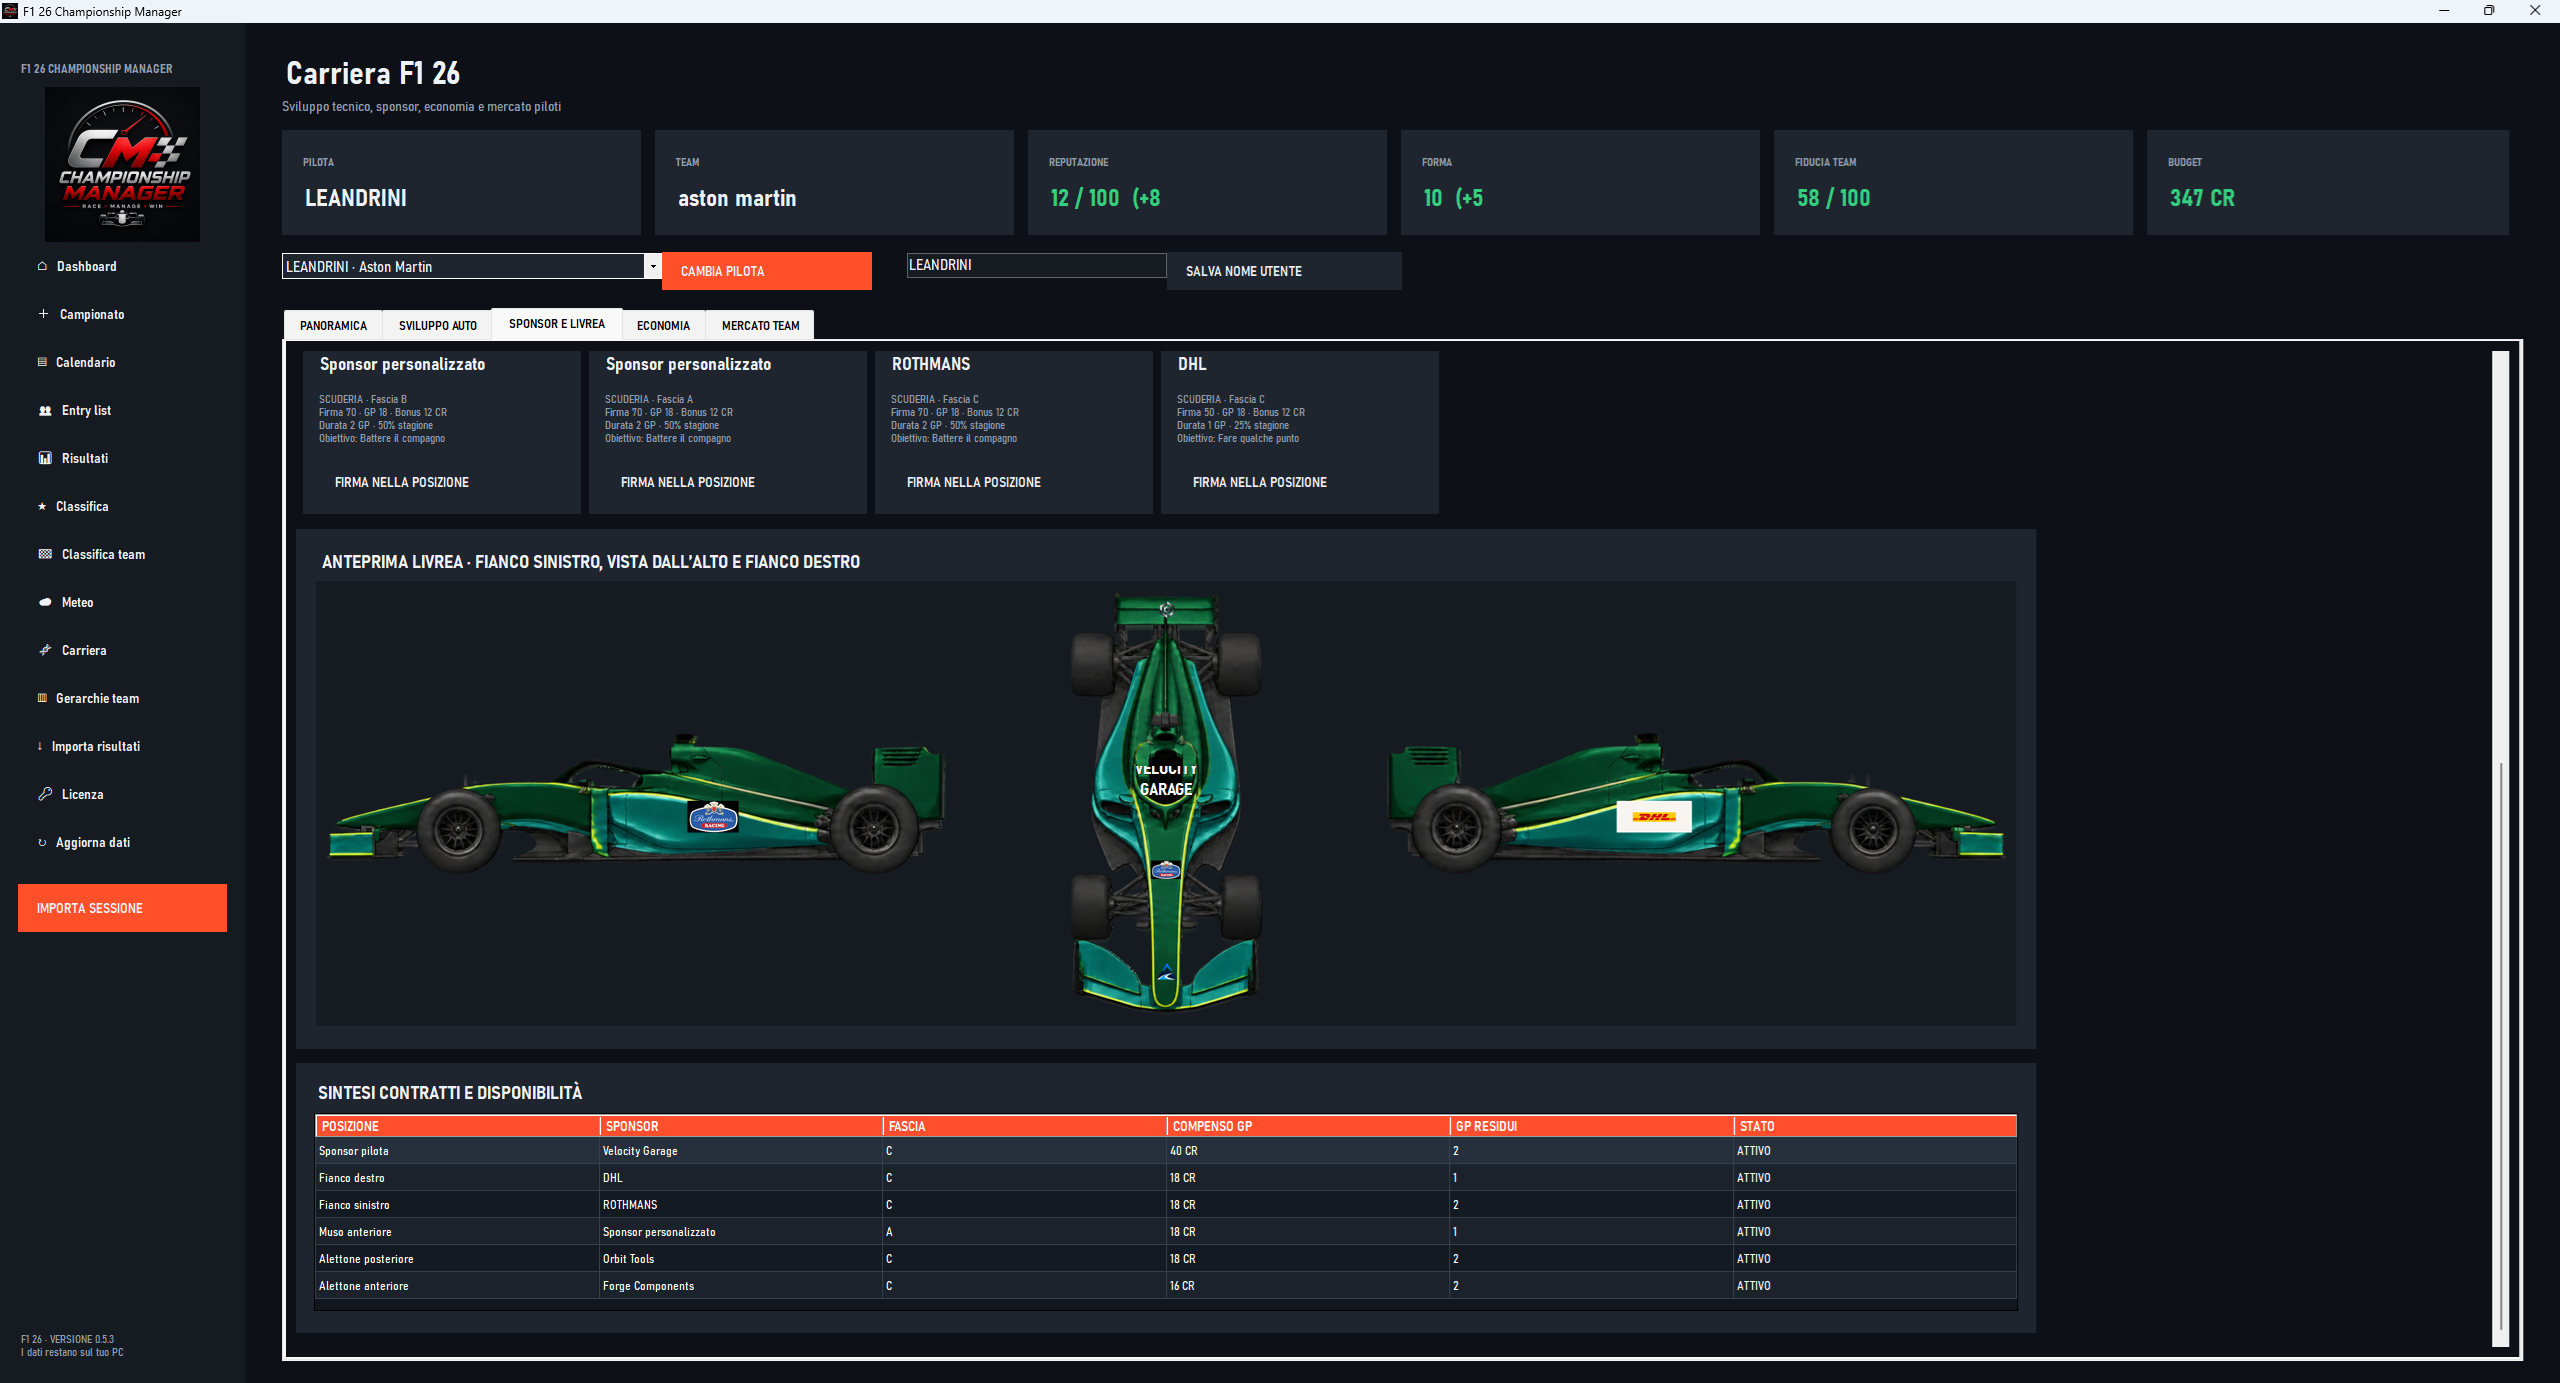Viewport: 2560px width, 1383px height.
Task: Sign the DHL sponsor with Firma Nella Posizione
Action: [x=1259, y=482]
